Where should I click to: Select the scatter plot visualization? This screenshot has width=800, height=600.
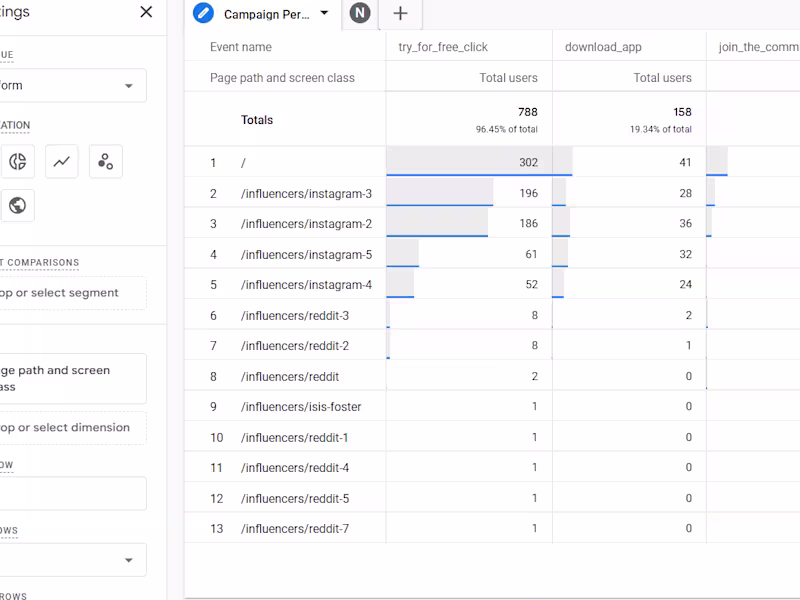click(x=103, y=161)
